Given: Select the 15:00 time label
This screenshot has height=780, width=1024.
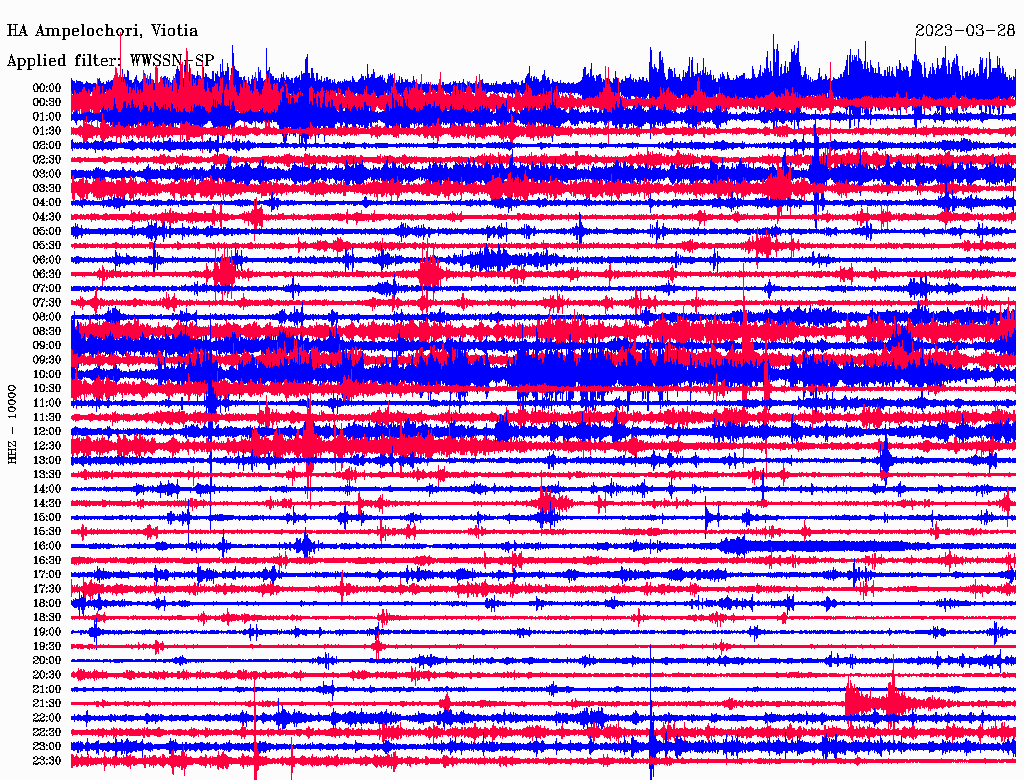Looking at the screenshot, I should pyautogui.click(x=47, y=517).
